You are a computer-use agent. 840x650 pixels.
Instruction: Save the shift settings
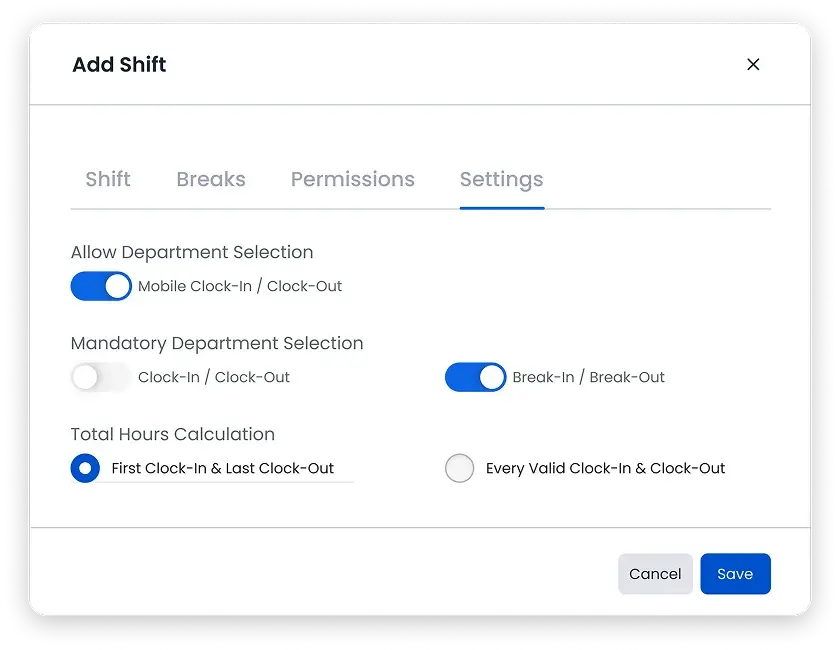pyautogui.click(x=736, y=574)
